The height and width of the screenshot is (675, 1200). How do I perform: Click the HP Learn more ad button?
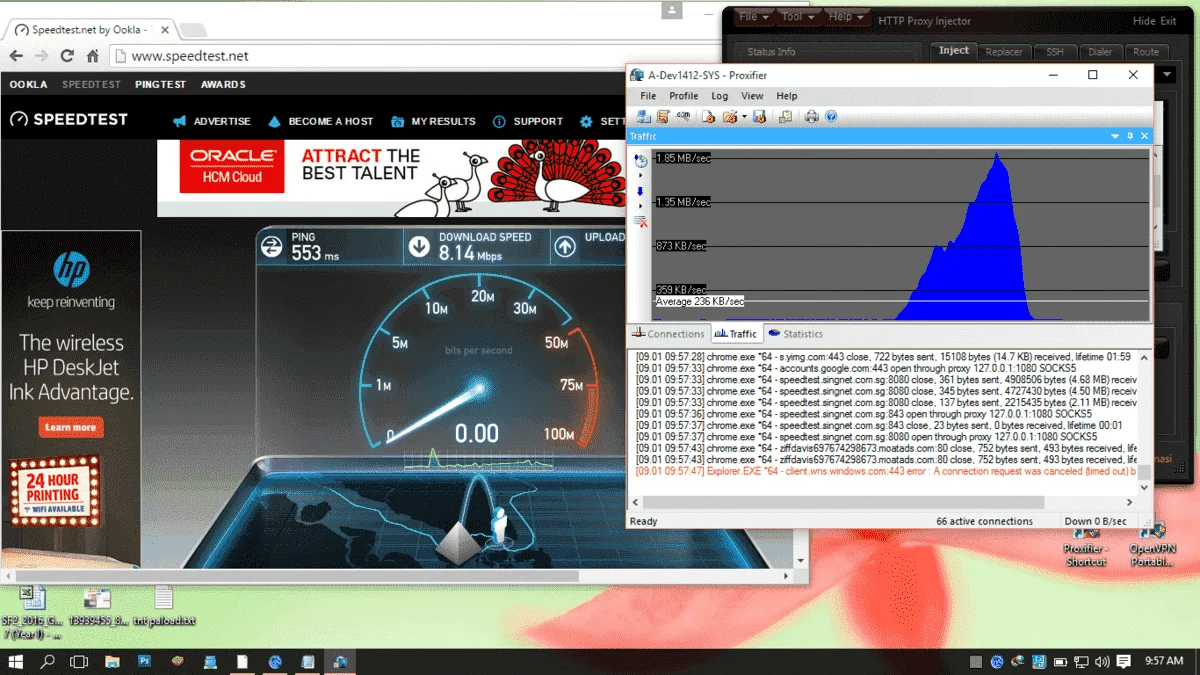click(70, 427)
